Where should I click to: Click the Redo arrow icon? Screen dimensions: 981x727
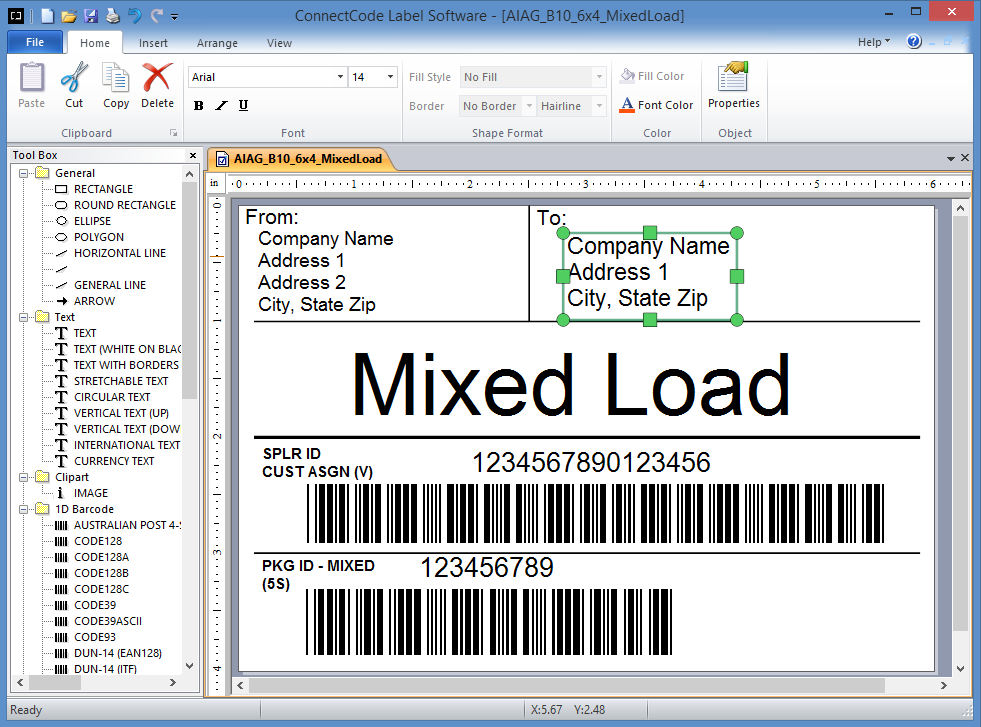point(156,16)
